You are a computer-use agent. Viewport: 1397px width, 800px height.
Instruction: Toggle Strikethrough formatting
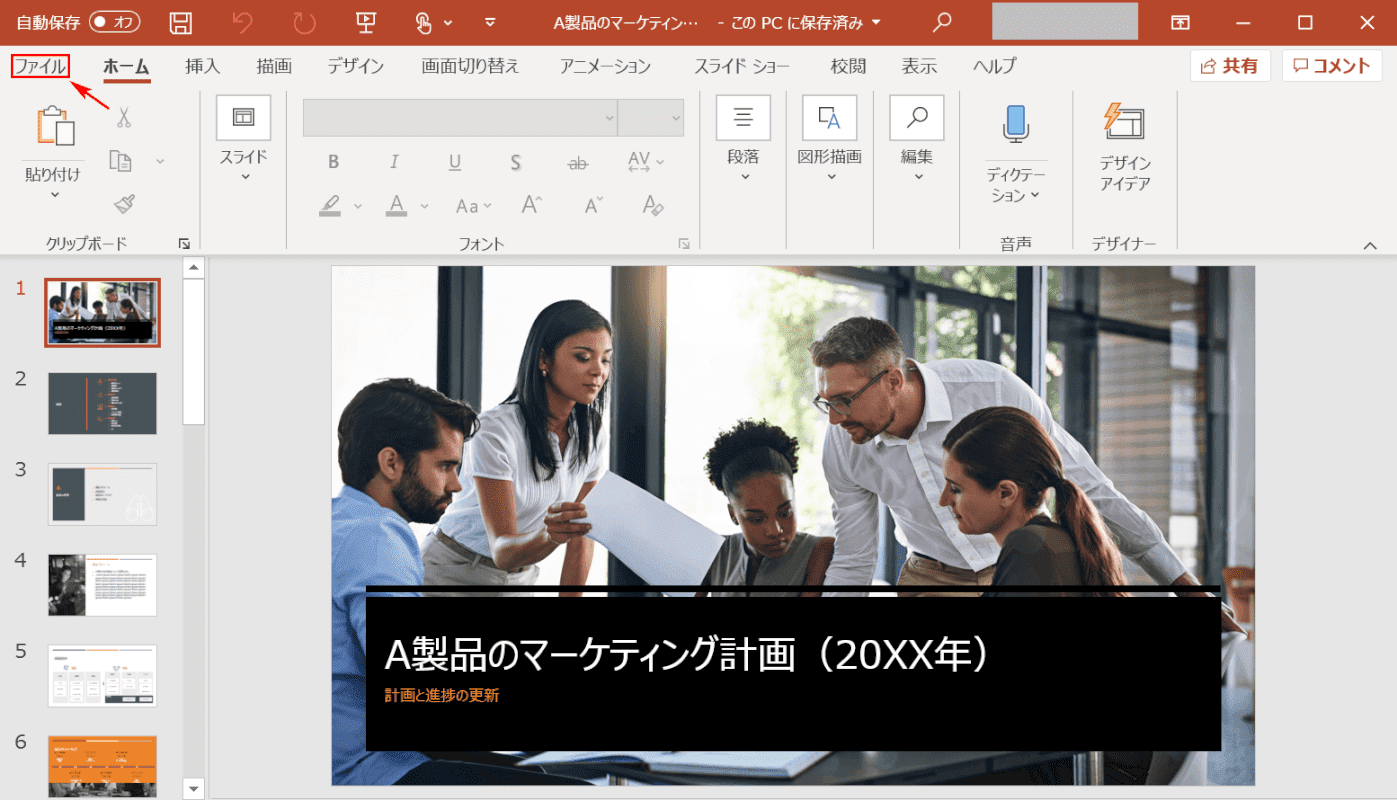pyautogui.click(x=578, y=162)
